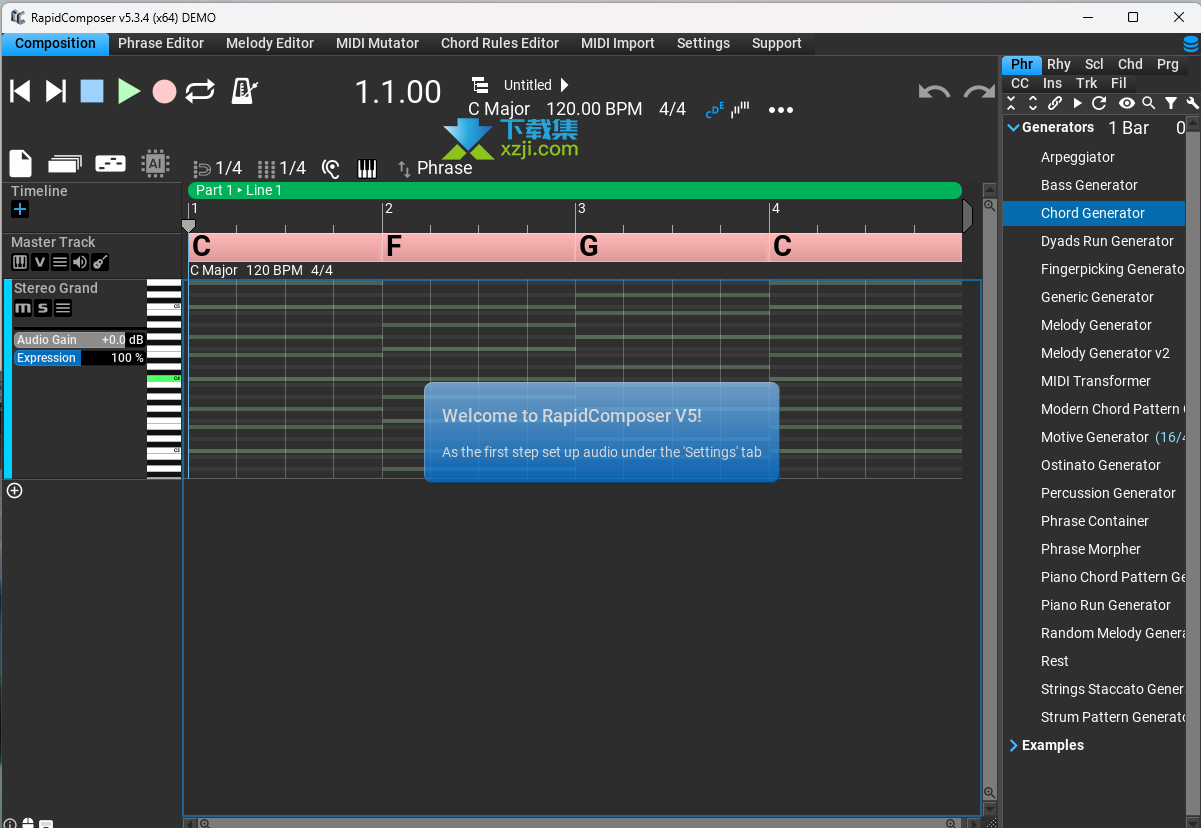Open the Chord Rules Editor tab
Image resolution: width=1201 pixels, height=828 pixels.
(500, 43)
